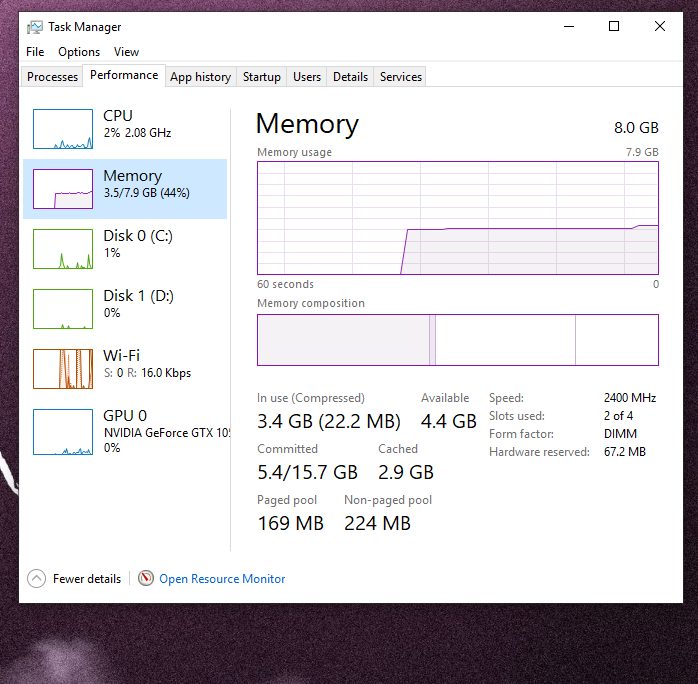
Task: Switch to the Users tab
Action: tap(307, 77)
